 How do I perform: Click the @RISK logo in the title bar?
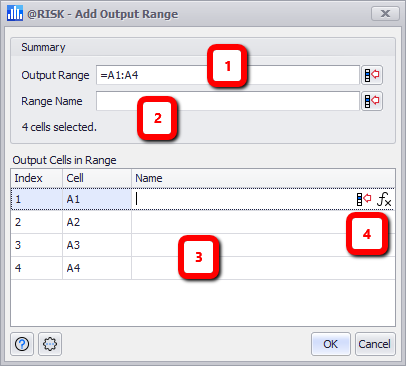coord(15,13)
